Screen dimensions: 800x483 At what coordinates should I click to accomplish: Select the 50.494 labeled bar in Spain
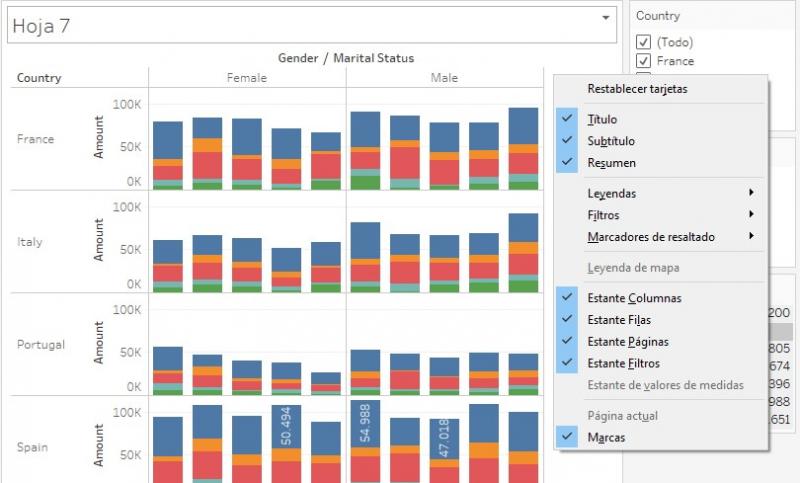point(286,426)
